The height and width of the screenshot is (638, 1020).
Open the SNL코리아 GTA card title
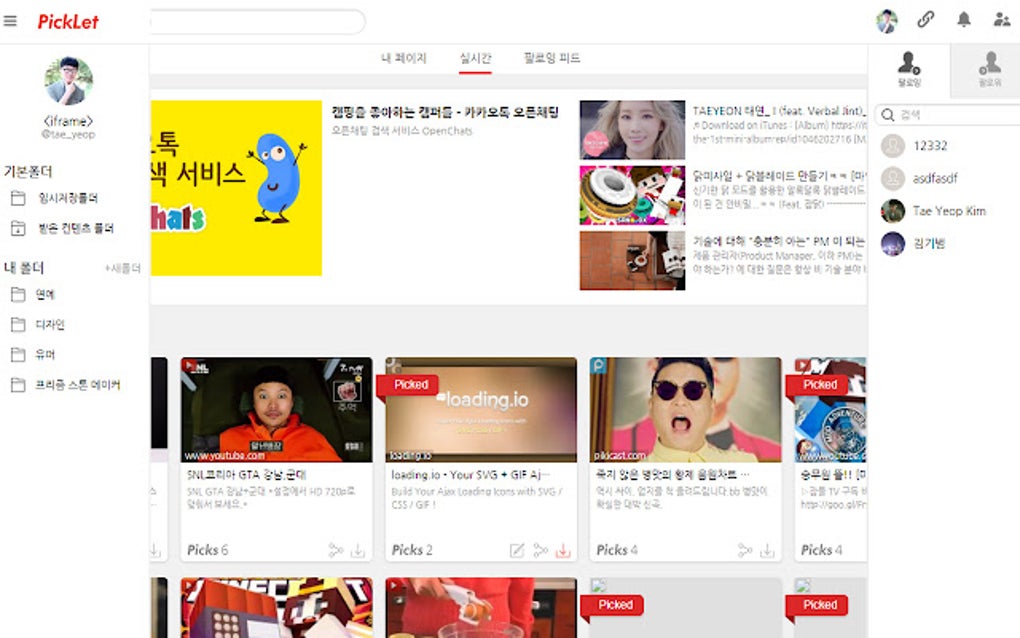[x=247, y=475]
